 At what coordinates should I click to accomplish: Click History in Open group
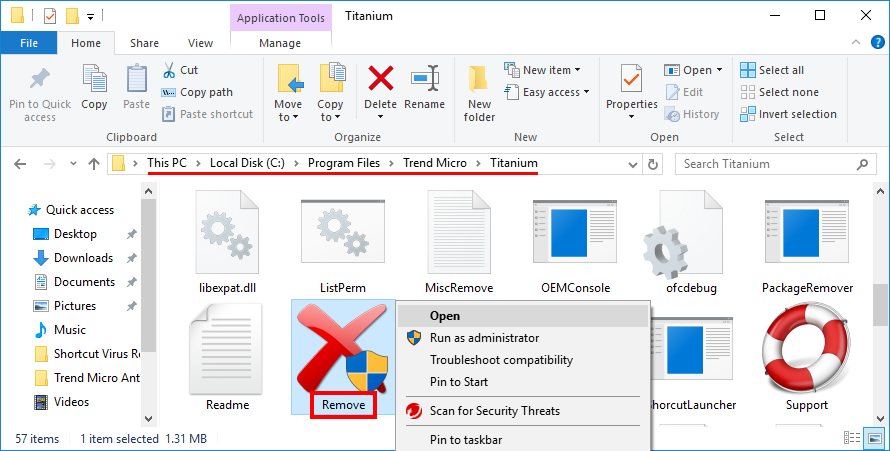coord(692,114)
